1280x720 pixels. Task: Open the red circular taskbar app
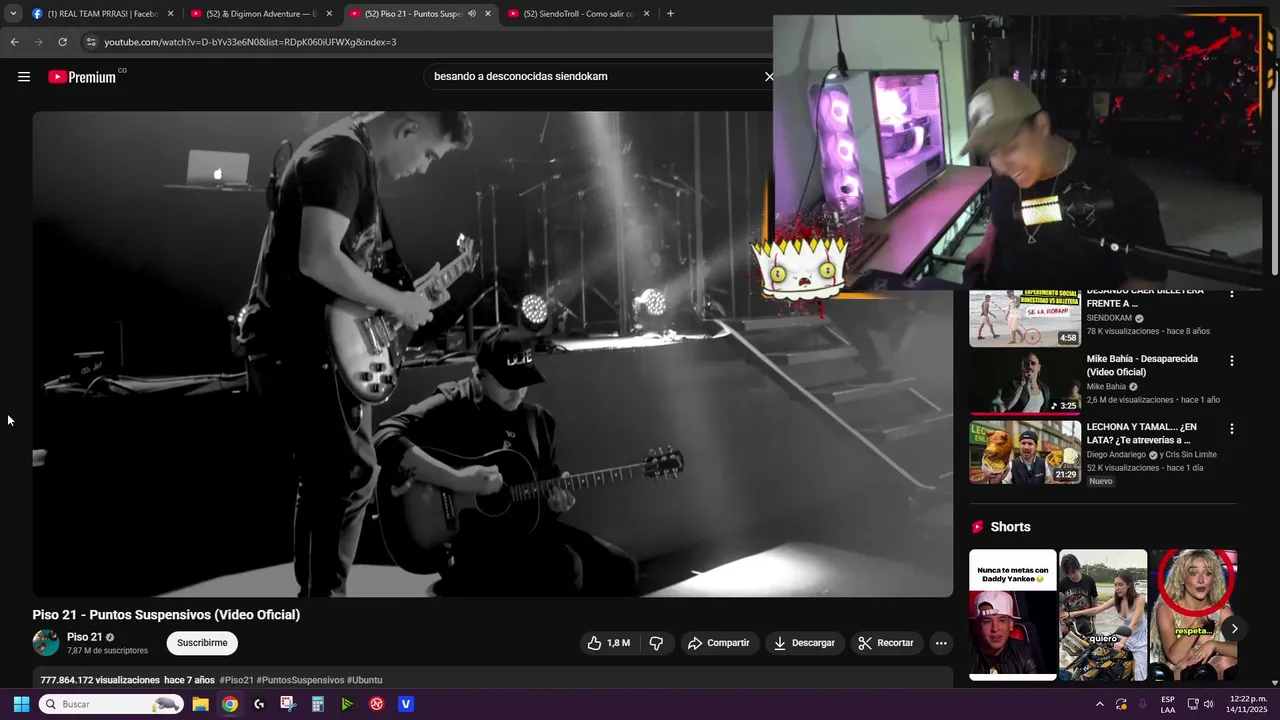pos(377,704)
